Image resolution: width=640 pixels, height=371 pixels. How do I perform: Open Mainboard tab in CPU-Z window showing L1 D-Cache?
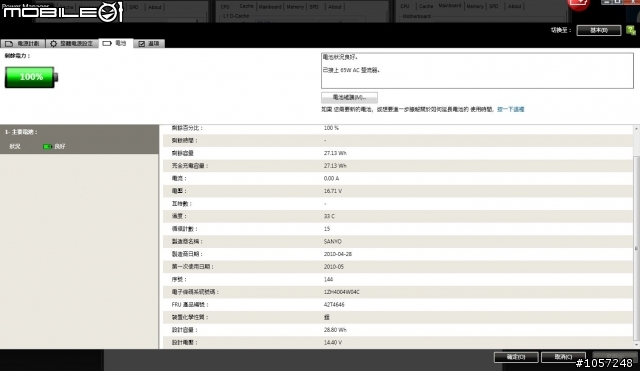pos(270,7)
